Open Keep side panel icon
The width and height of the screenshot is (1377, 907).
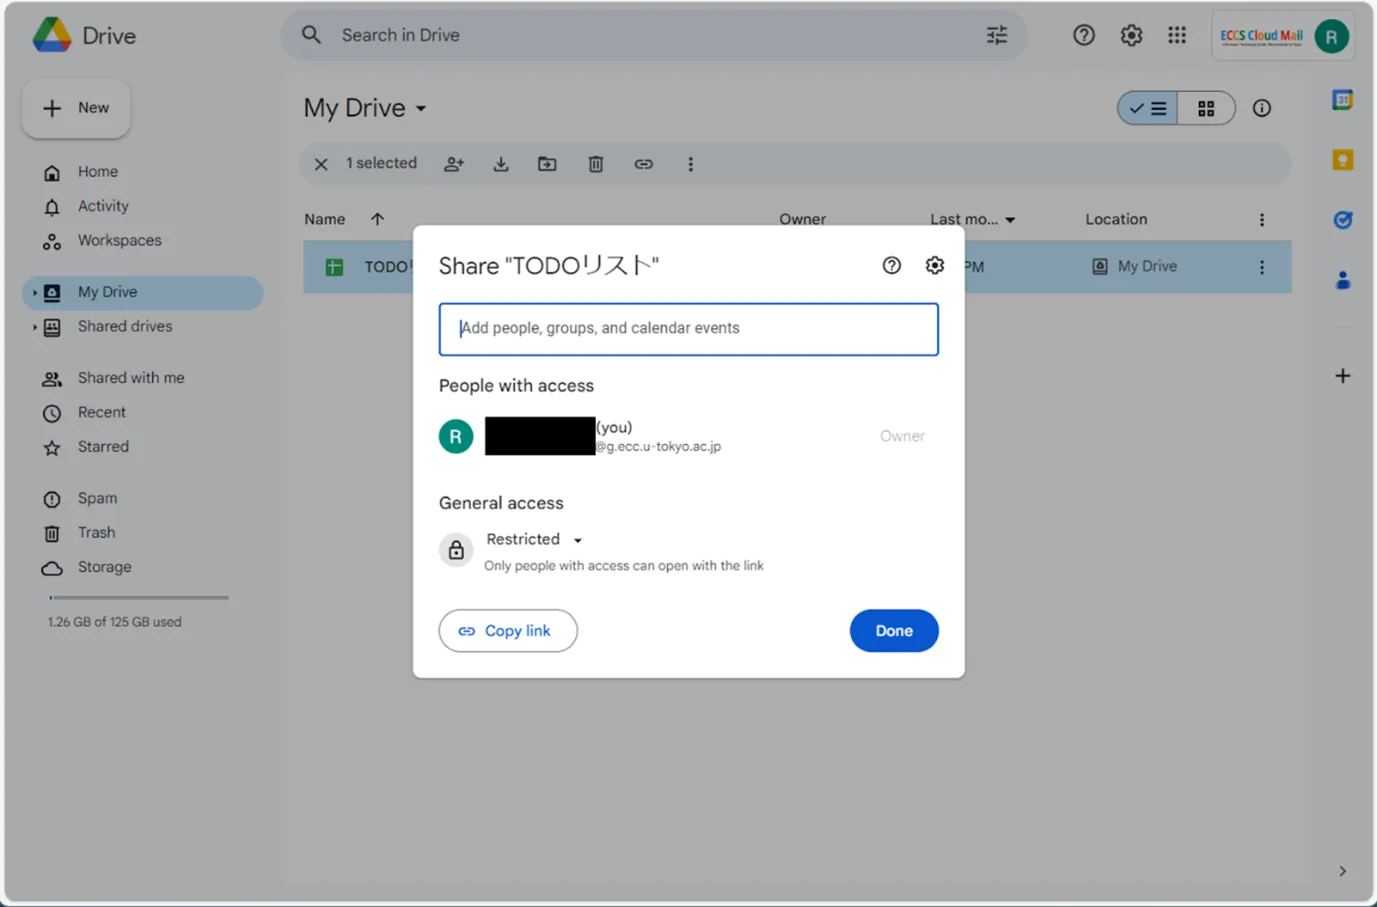1343,160
